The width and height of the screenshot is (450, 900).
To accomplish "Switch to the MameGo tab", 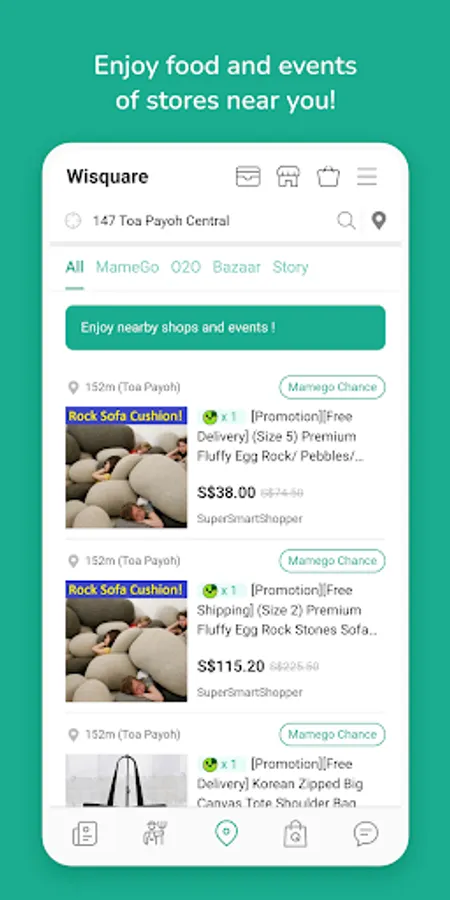I will (127, 267).
